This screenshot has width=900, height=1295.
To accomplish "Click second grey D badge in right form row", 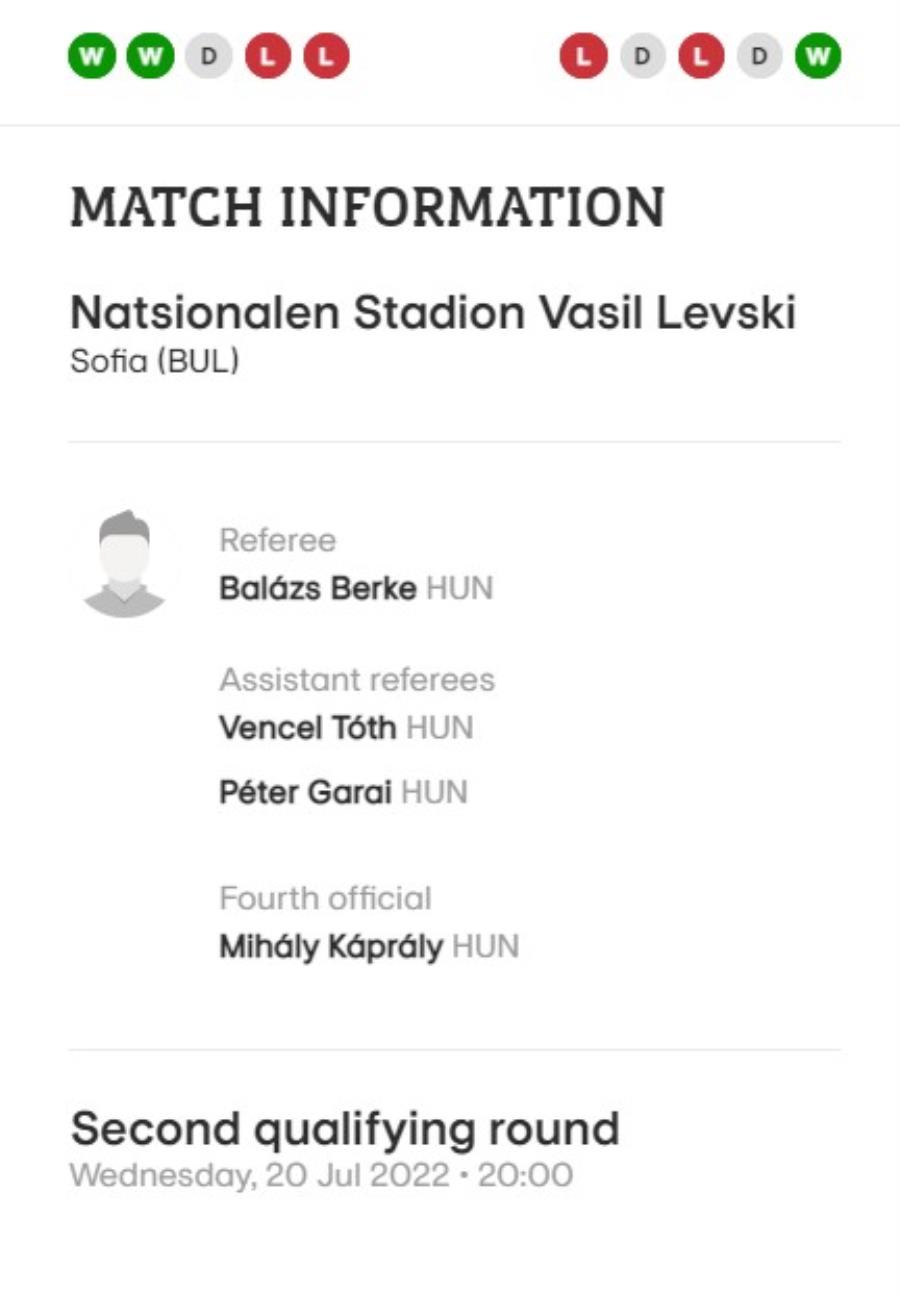I will coord(760,56).
